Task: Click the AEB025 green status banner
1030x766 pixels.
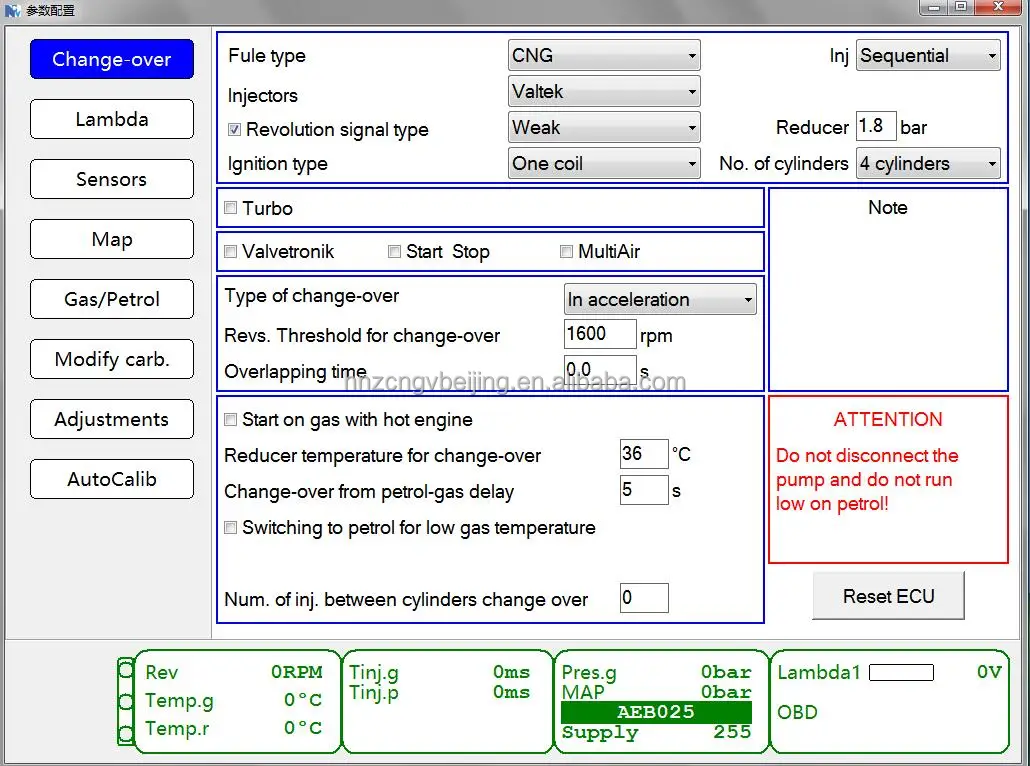Action: [656, 711]
